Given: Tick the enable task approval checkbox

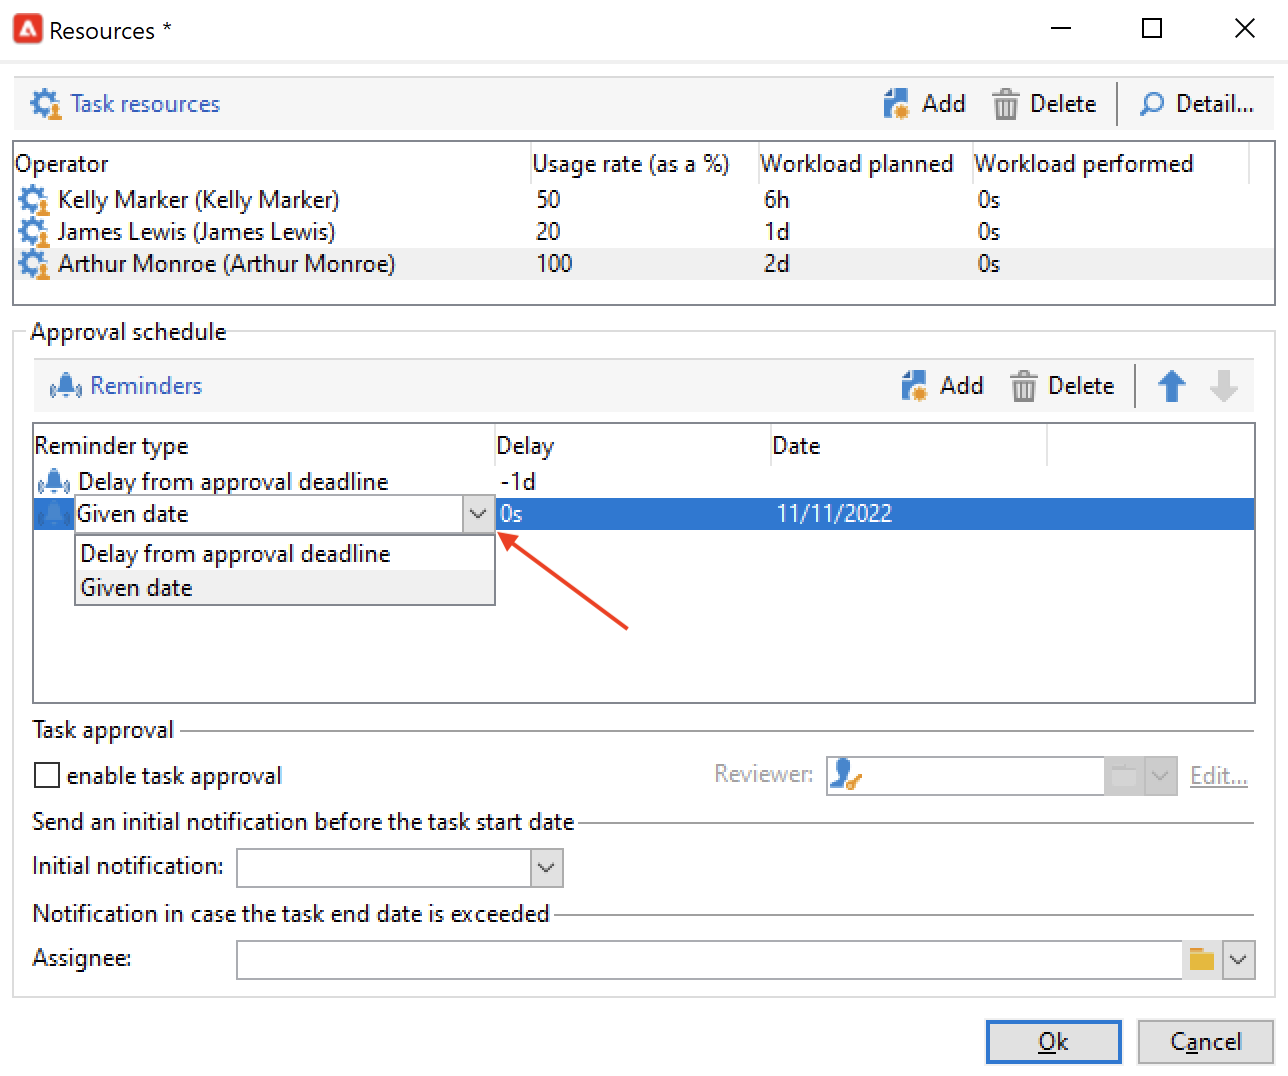Looking at the screenshot, I should click(47, 775).
